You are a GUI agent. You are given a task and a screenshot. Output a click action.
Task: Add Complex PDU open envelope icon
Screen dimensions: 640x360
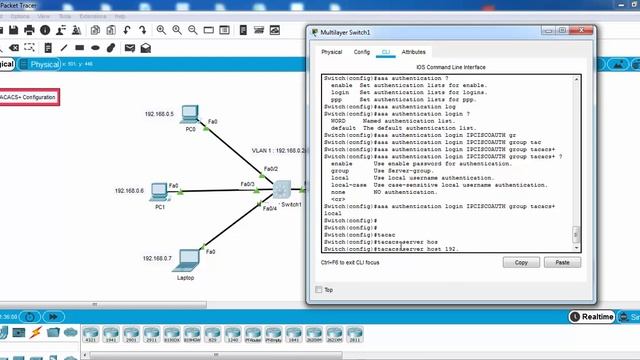146,48
